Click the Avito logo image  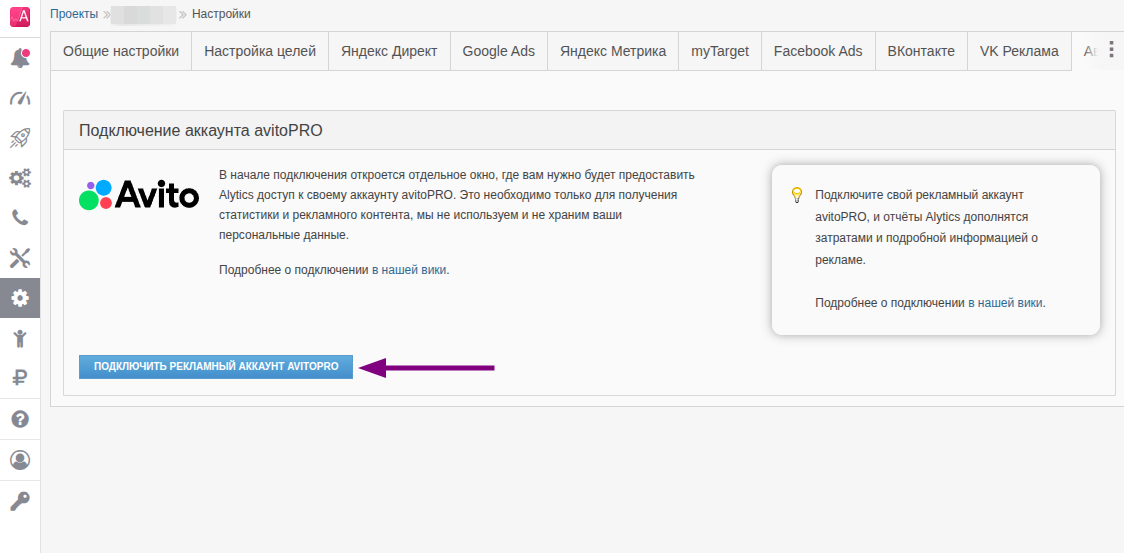click(x=138, y=194)
